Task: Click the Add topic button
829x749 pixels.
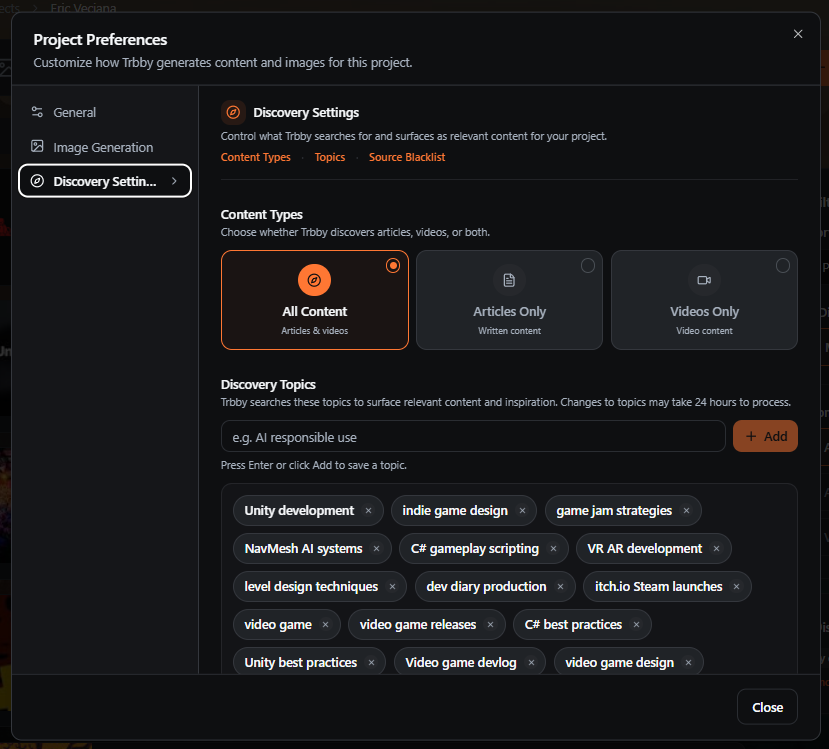Action: coord(765,437)
